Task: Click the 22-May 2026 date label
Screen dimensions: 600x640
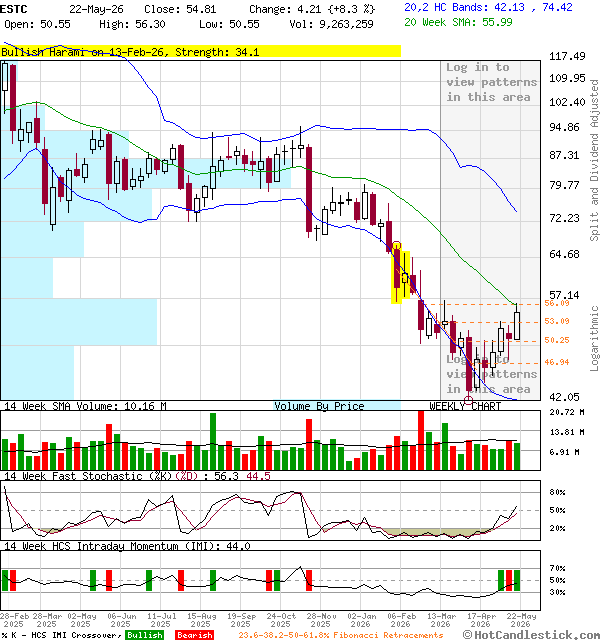Action: (x=521, y=620)
